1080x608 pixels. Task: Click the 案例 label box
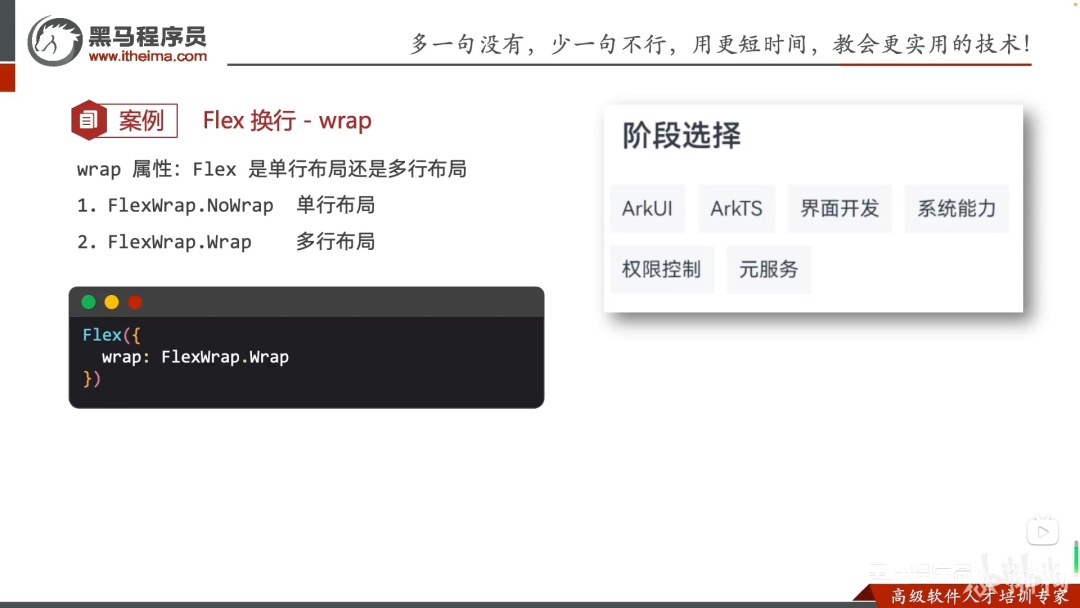tap(141, 120)
